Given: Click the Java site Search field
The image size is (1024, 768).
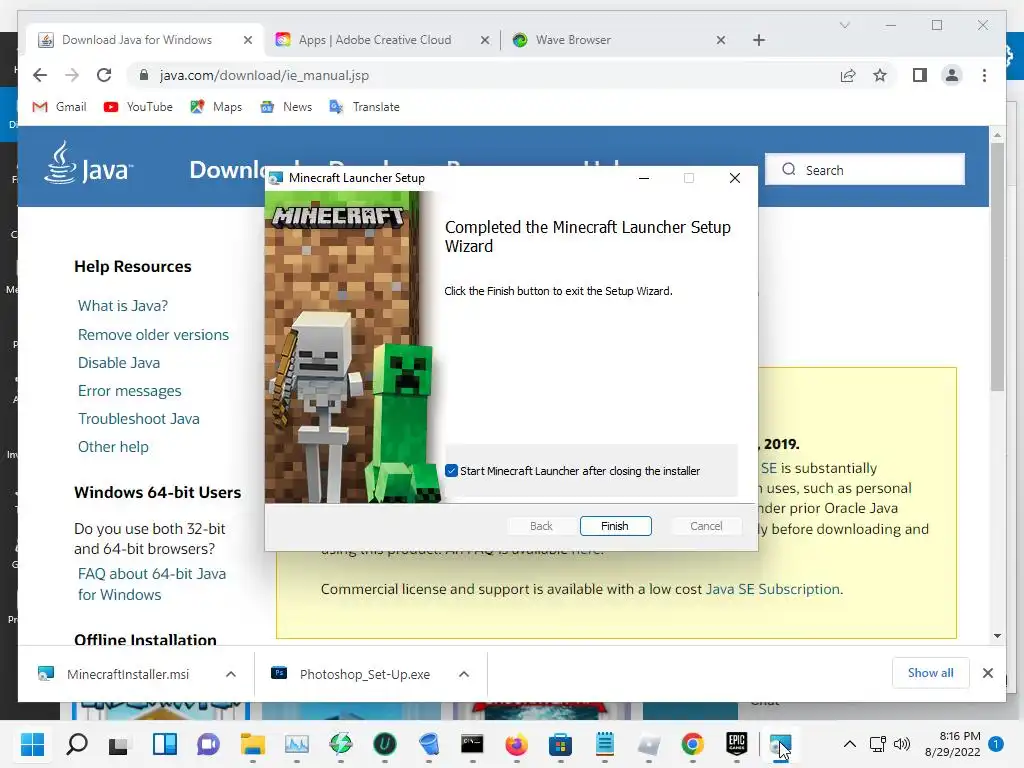Looking at the screenshot, I should click(865, 170).
